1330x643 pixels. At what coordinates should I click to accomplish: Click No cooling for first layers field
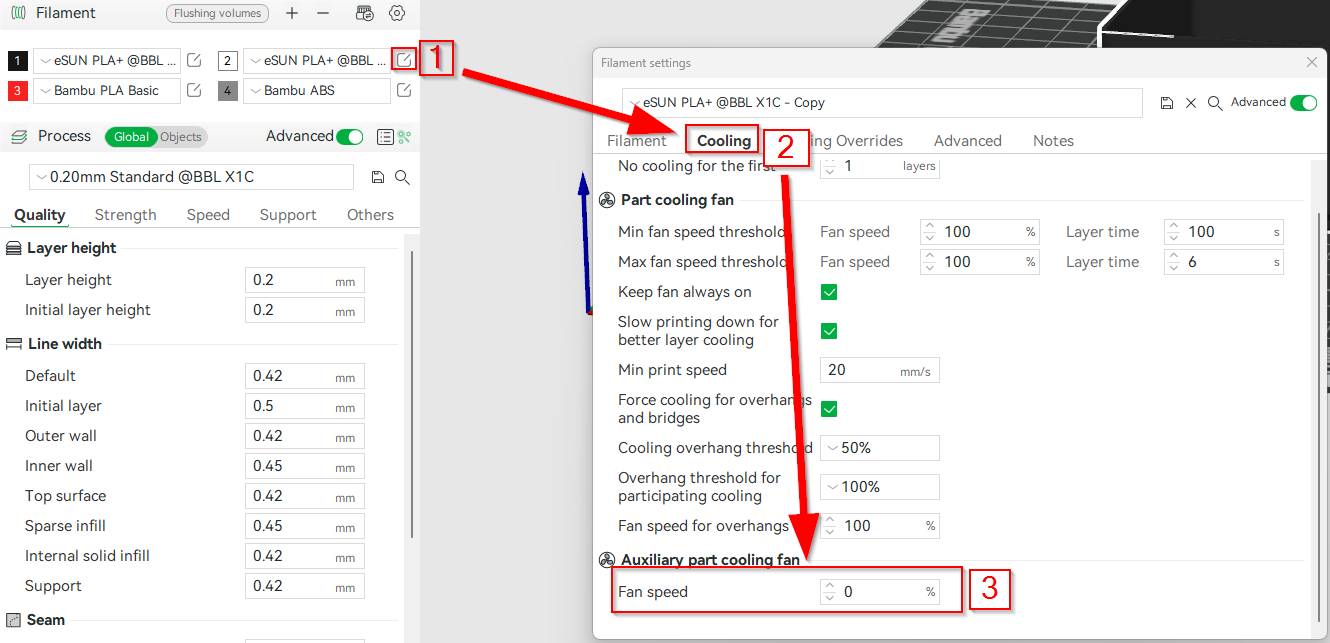tap(880, 167)
